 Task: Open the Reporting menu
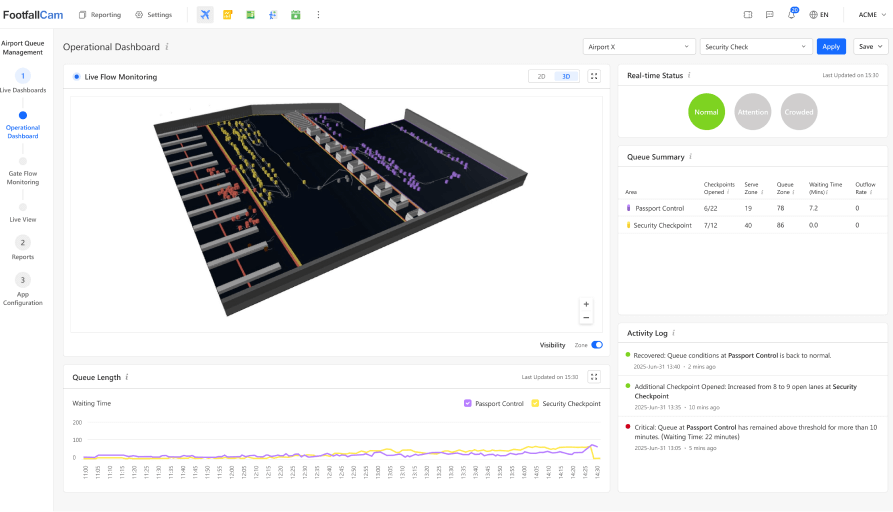pos(100,15)
